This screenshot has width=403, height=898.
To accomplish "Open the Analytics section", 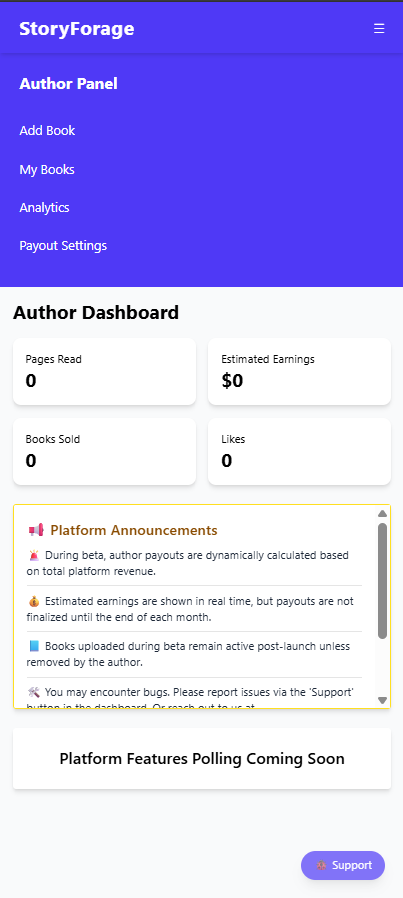I will (x=44, y=207).
